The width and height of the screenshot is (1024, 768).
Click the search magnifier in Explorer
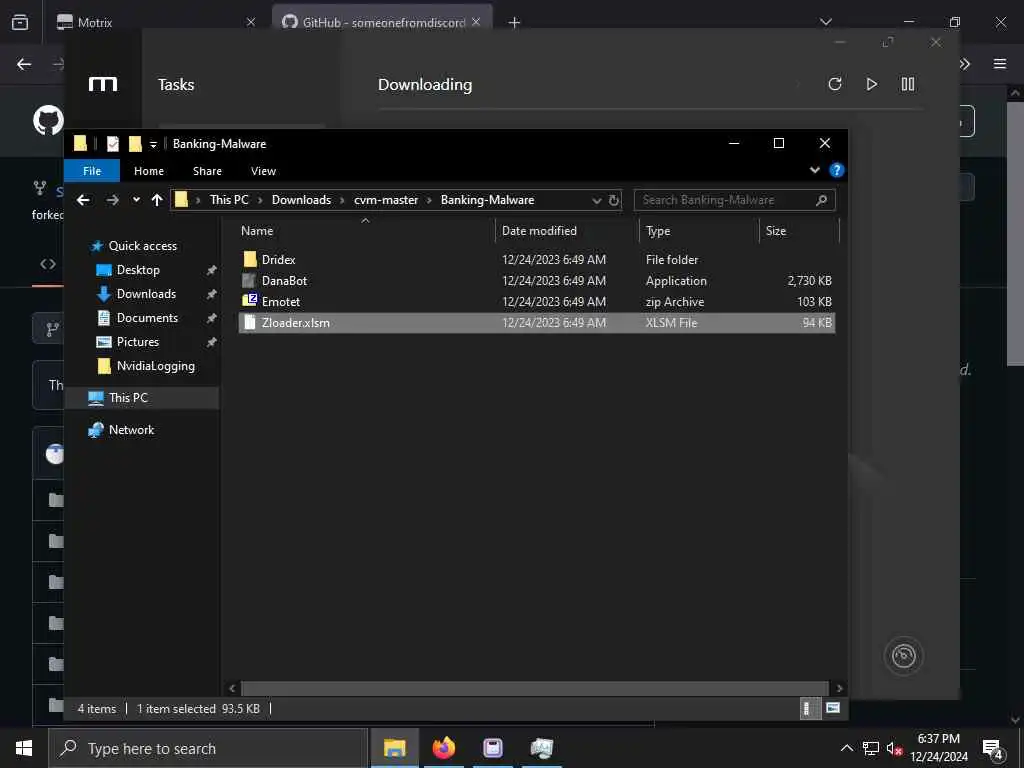tap(822, 200)
